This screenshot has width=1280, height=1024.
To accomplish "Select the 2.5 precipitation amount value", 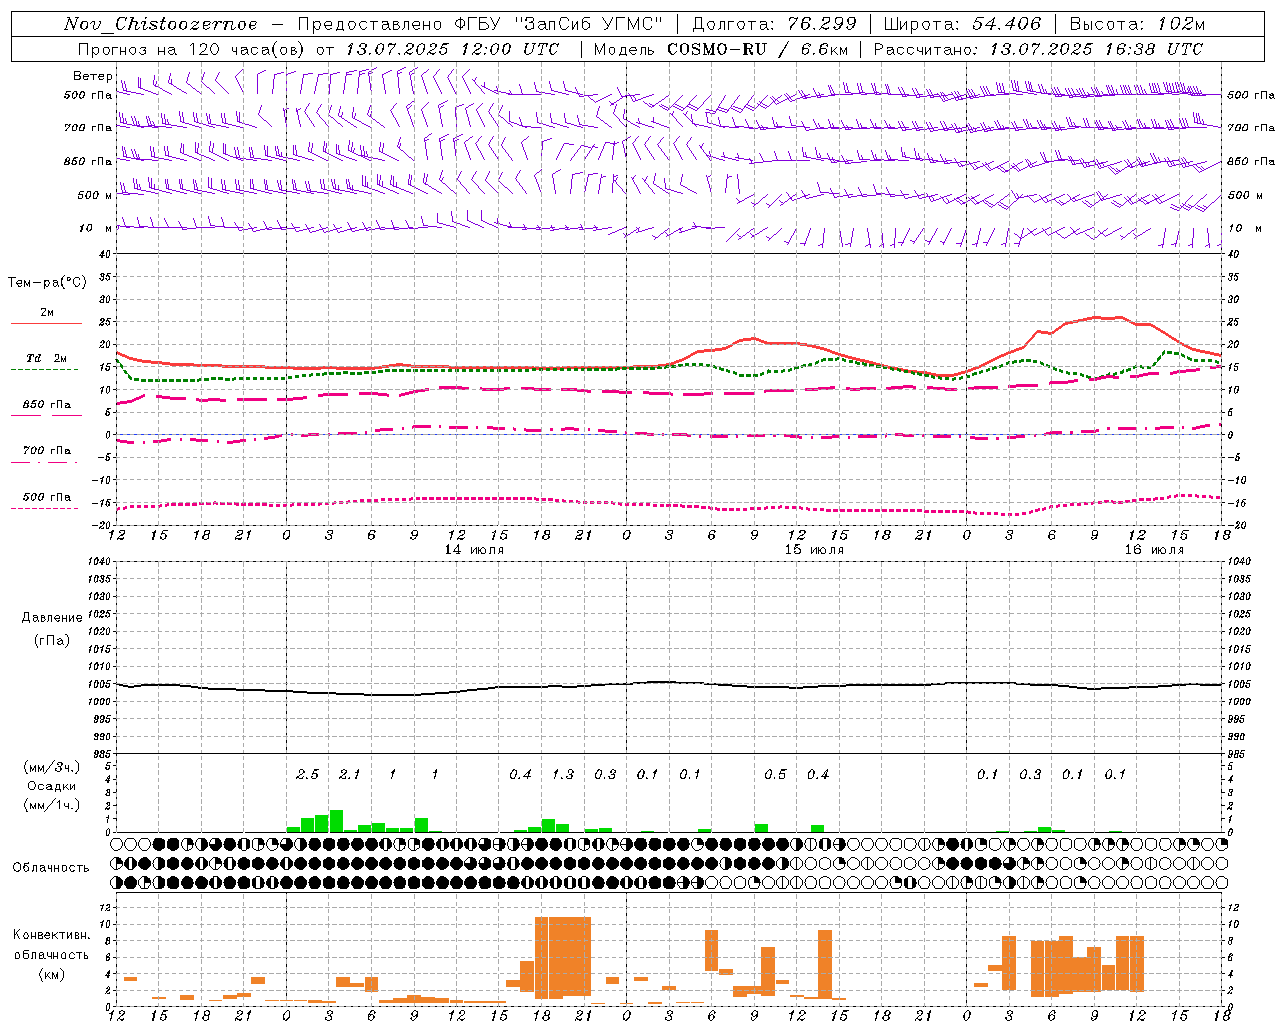I will (x=307, y=774).
